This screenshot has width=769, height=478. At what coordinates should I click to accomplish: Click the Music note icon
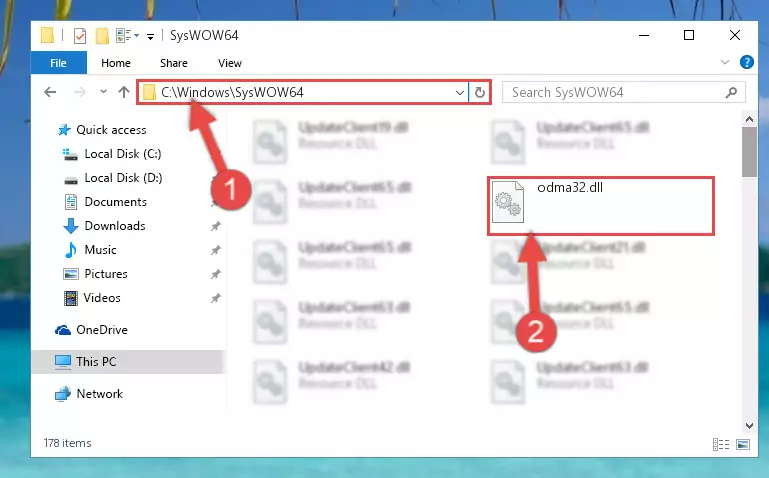click(71, 250)
